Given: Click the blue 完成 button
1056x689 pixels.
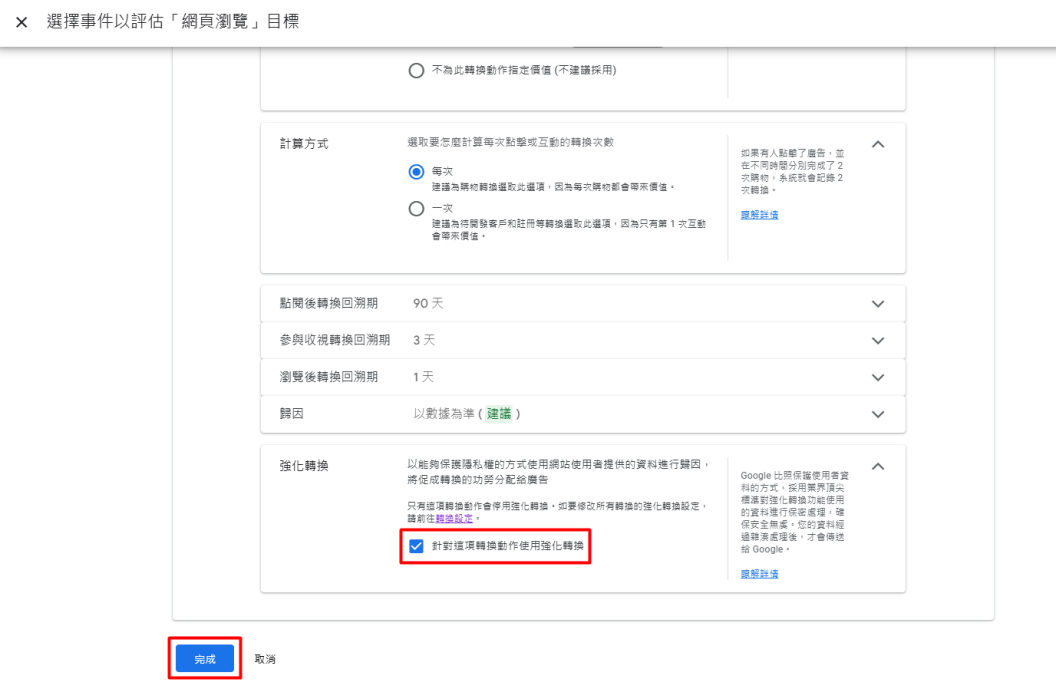Looking at the screenshot, I should pyautogui.click(x=204, y=659).
